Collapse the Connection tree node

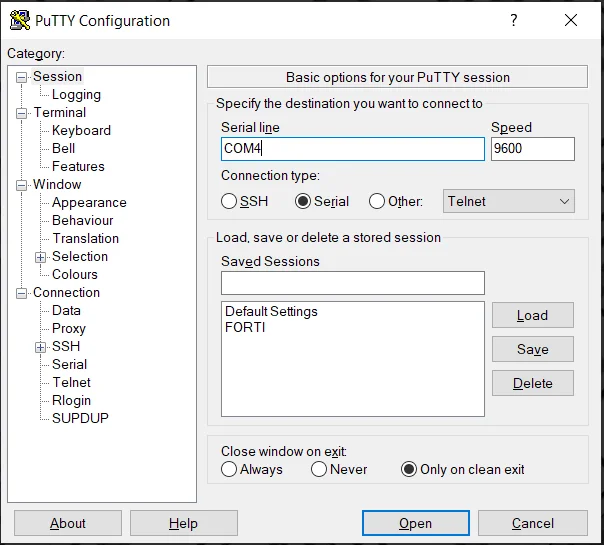coord(21,293)
